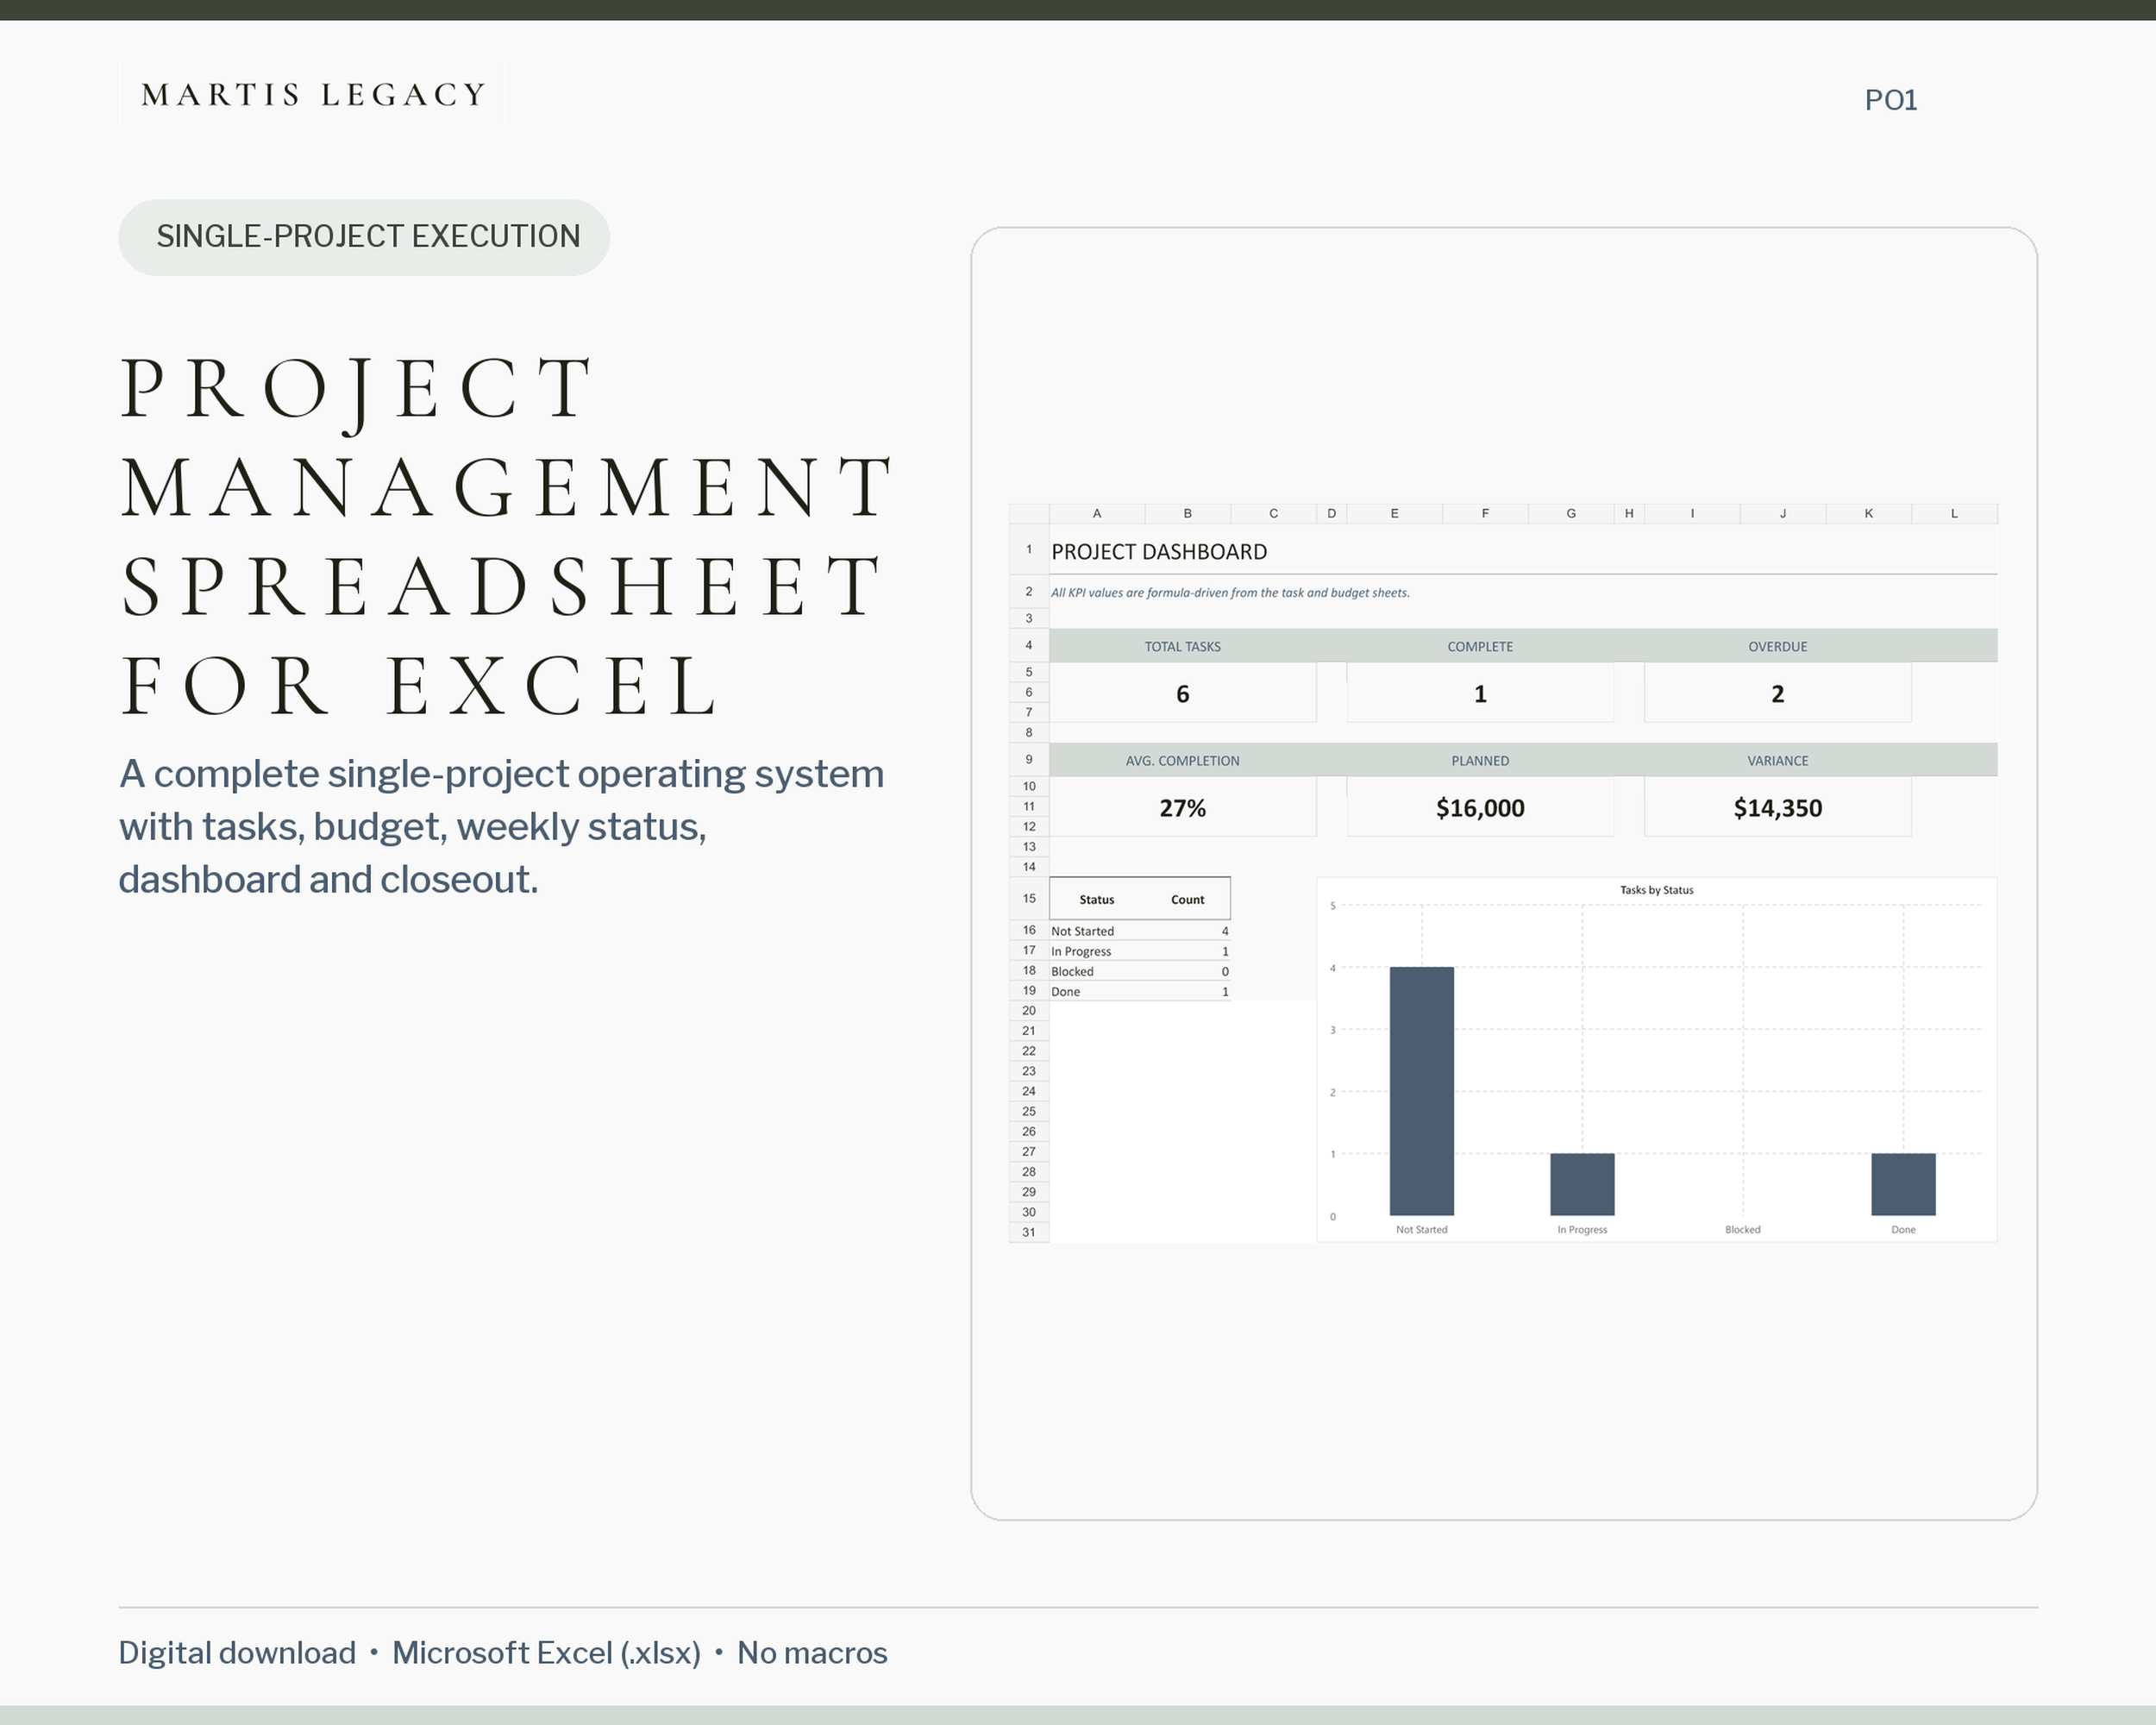Click the Tasks by Status chart title
Viewport: 2156px width, 1725px height.
coord(1656,890)
